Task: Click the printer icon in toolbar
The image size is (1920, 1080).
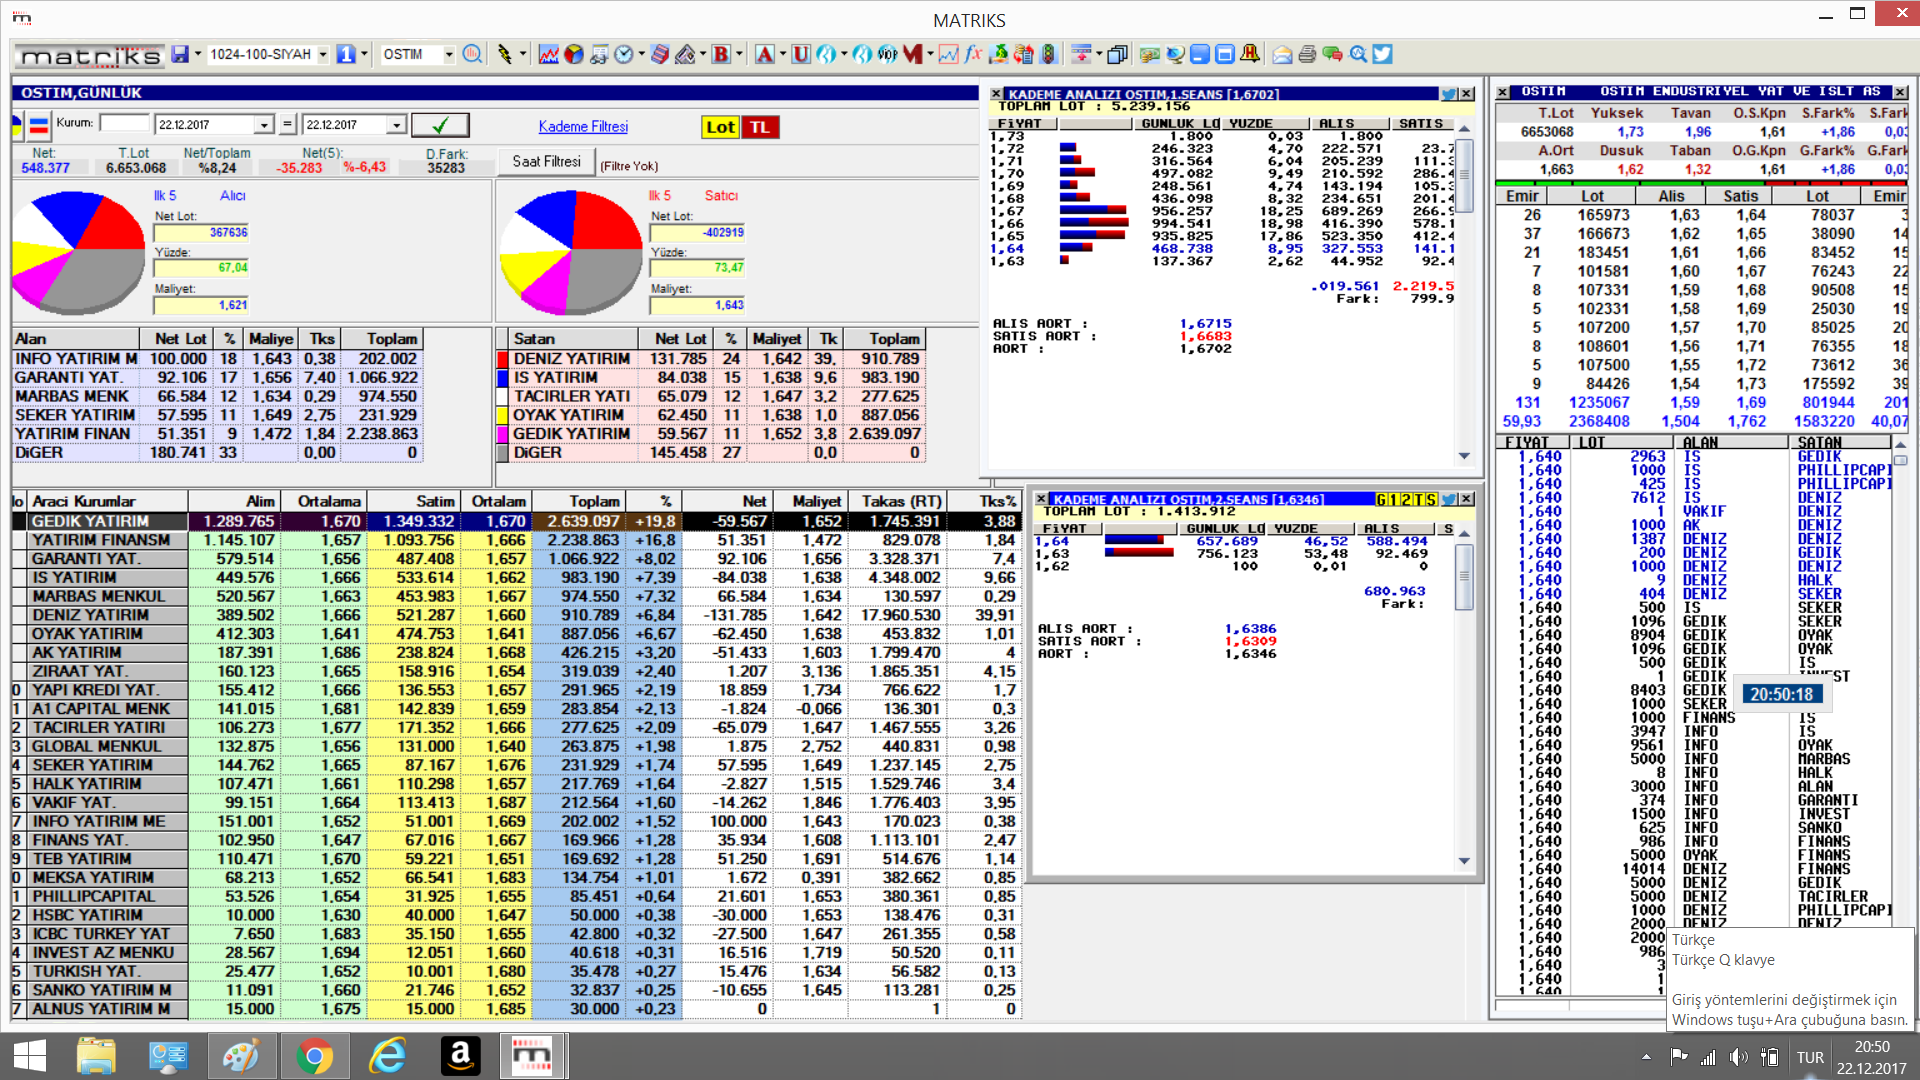Action: pos(1307,54)
